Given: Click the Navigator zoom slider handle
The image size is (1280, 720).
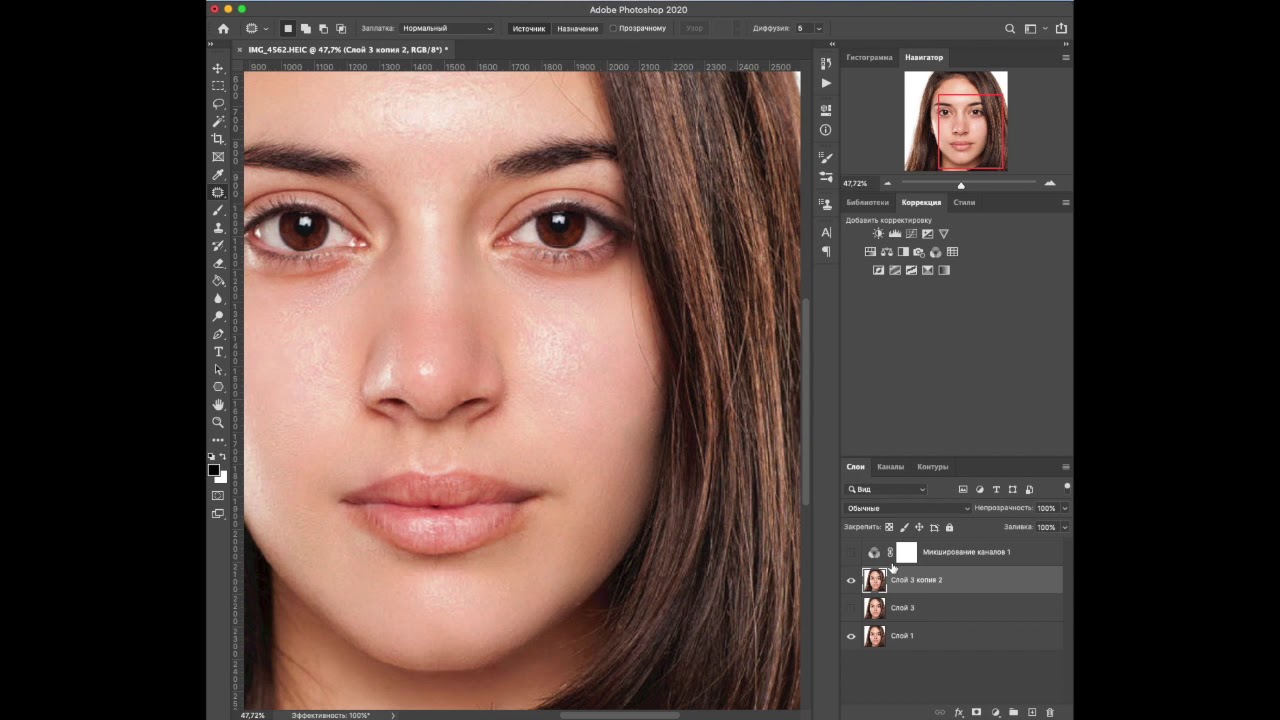Looking at the screenshot, I should (961, 185).
